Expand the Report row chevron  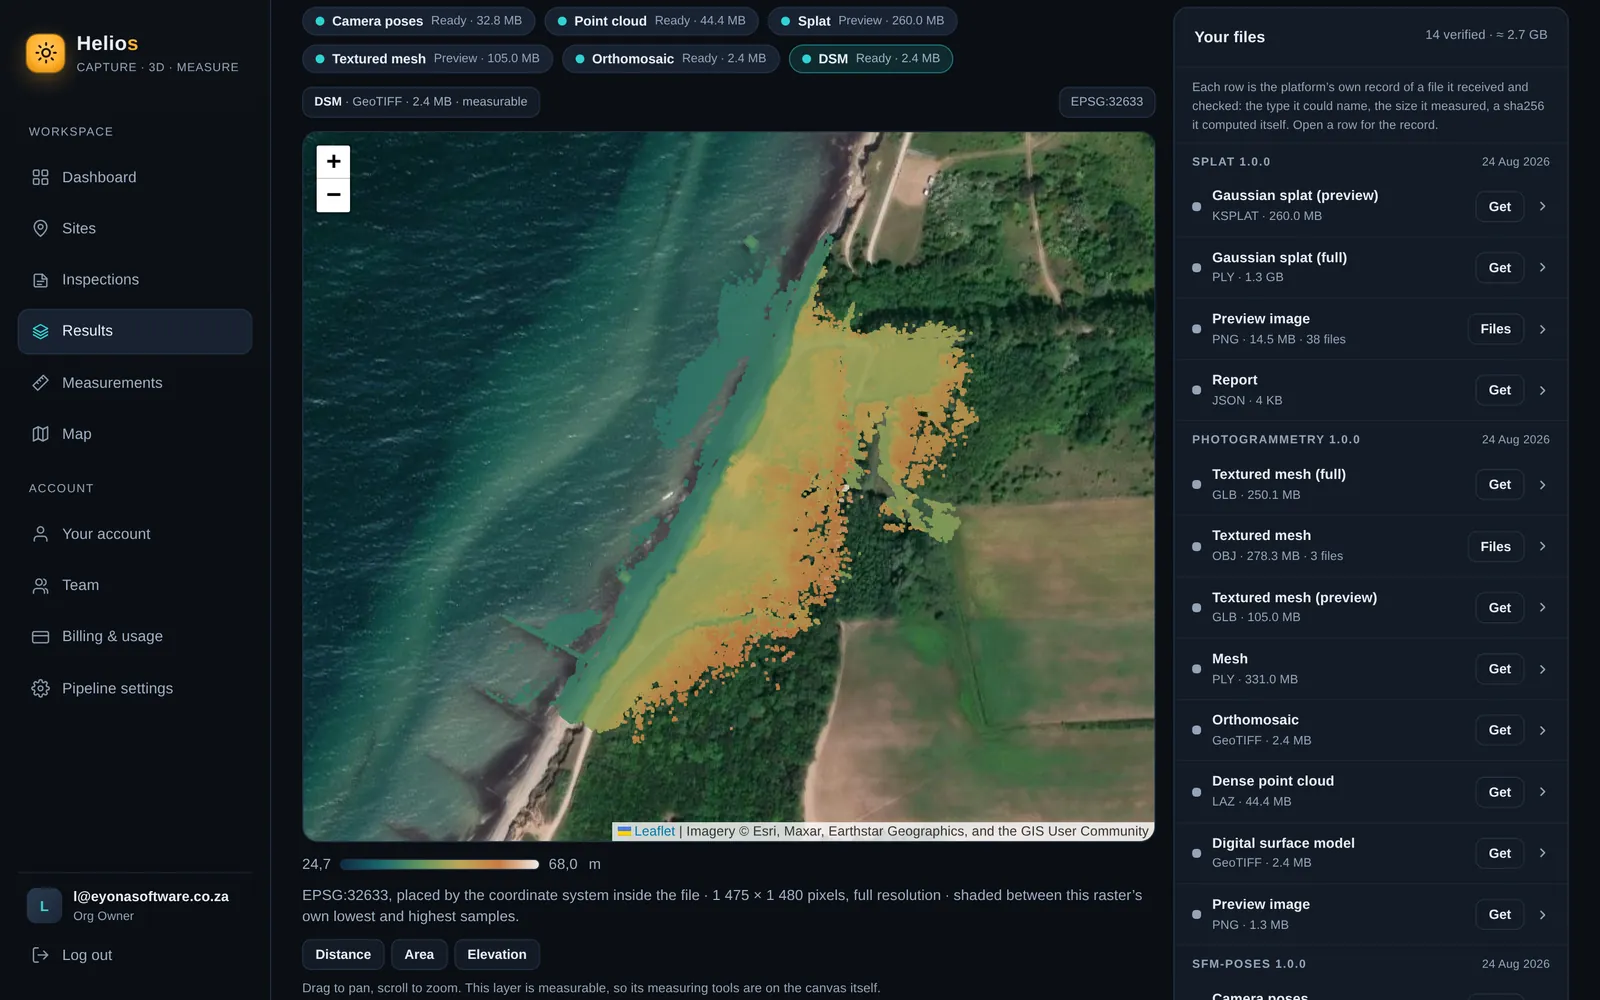1543,390
